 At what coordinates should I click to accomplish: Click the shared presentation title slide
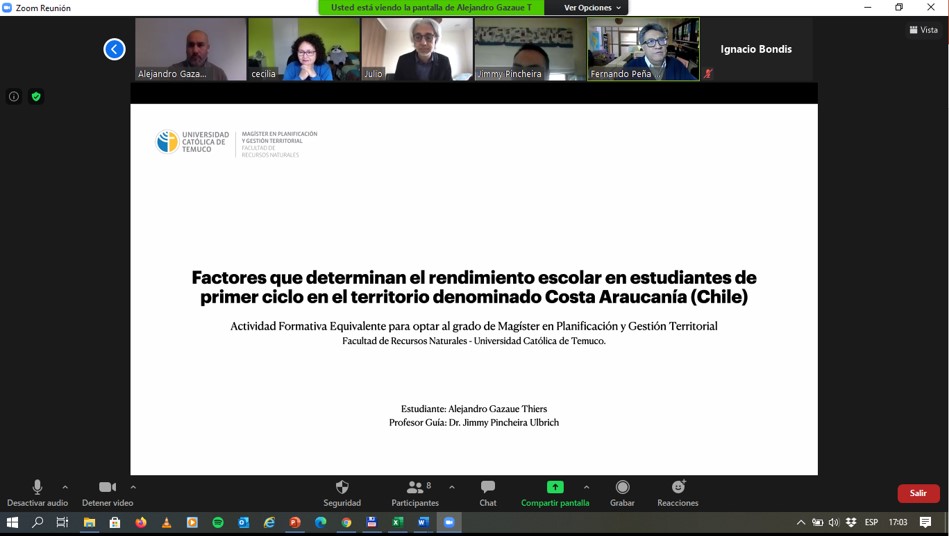(474, 289)
